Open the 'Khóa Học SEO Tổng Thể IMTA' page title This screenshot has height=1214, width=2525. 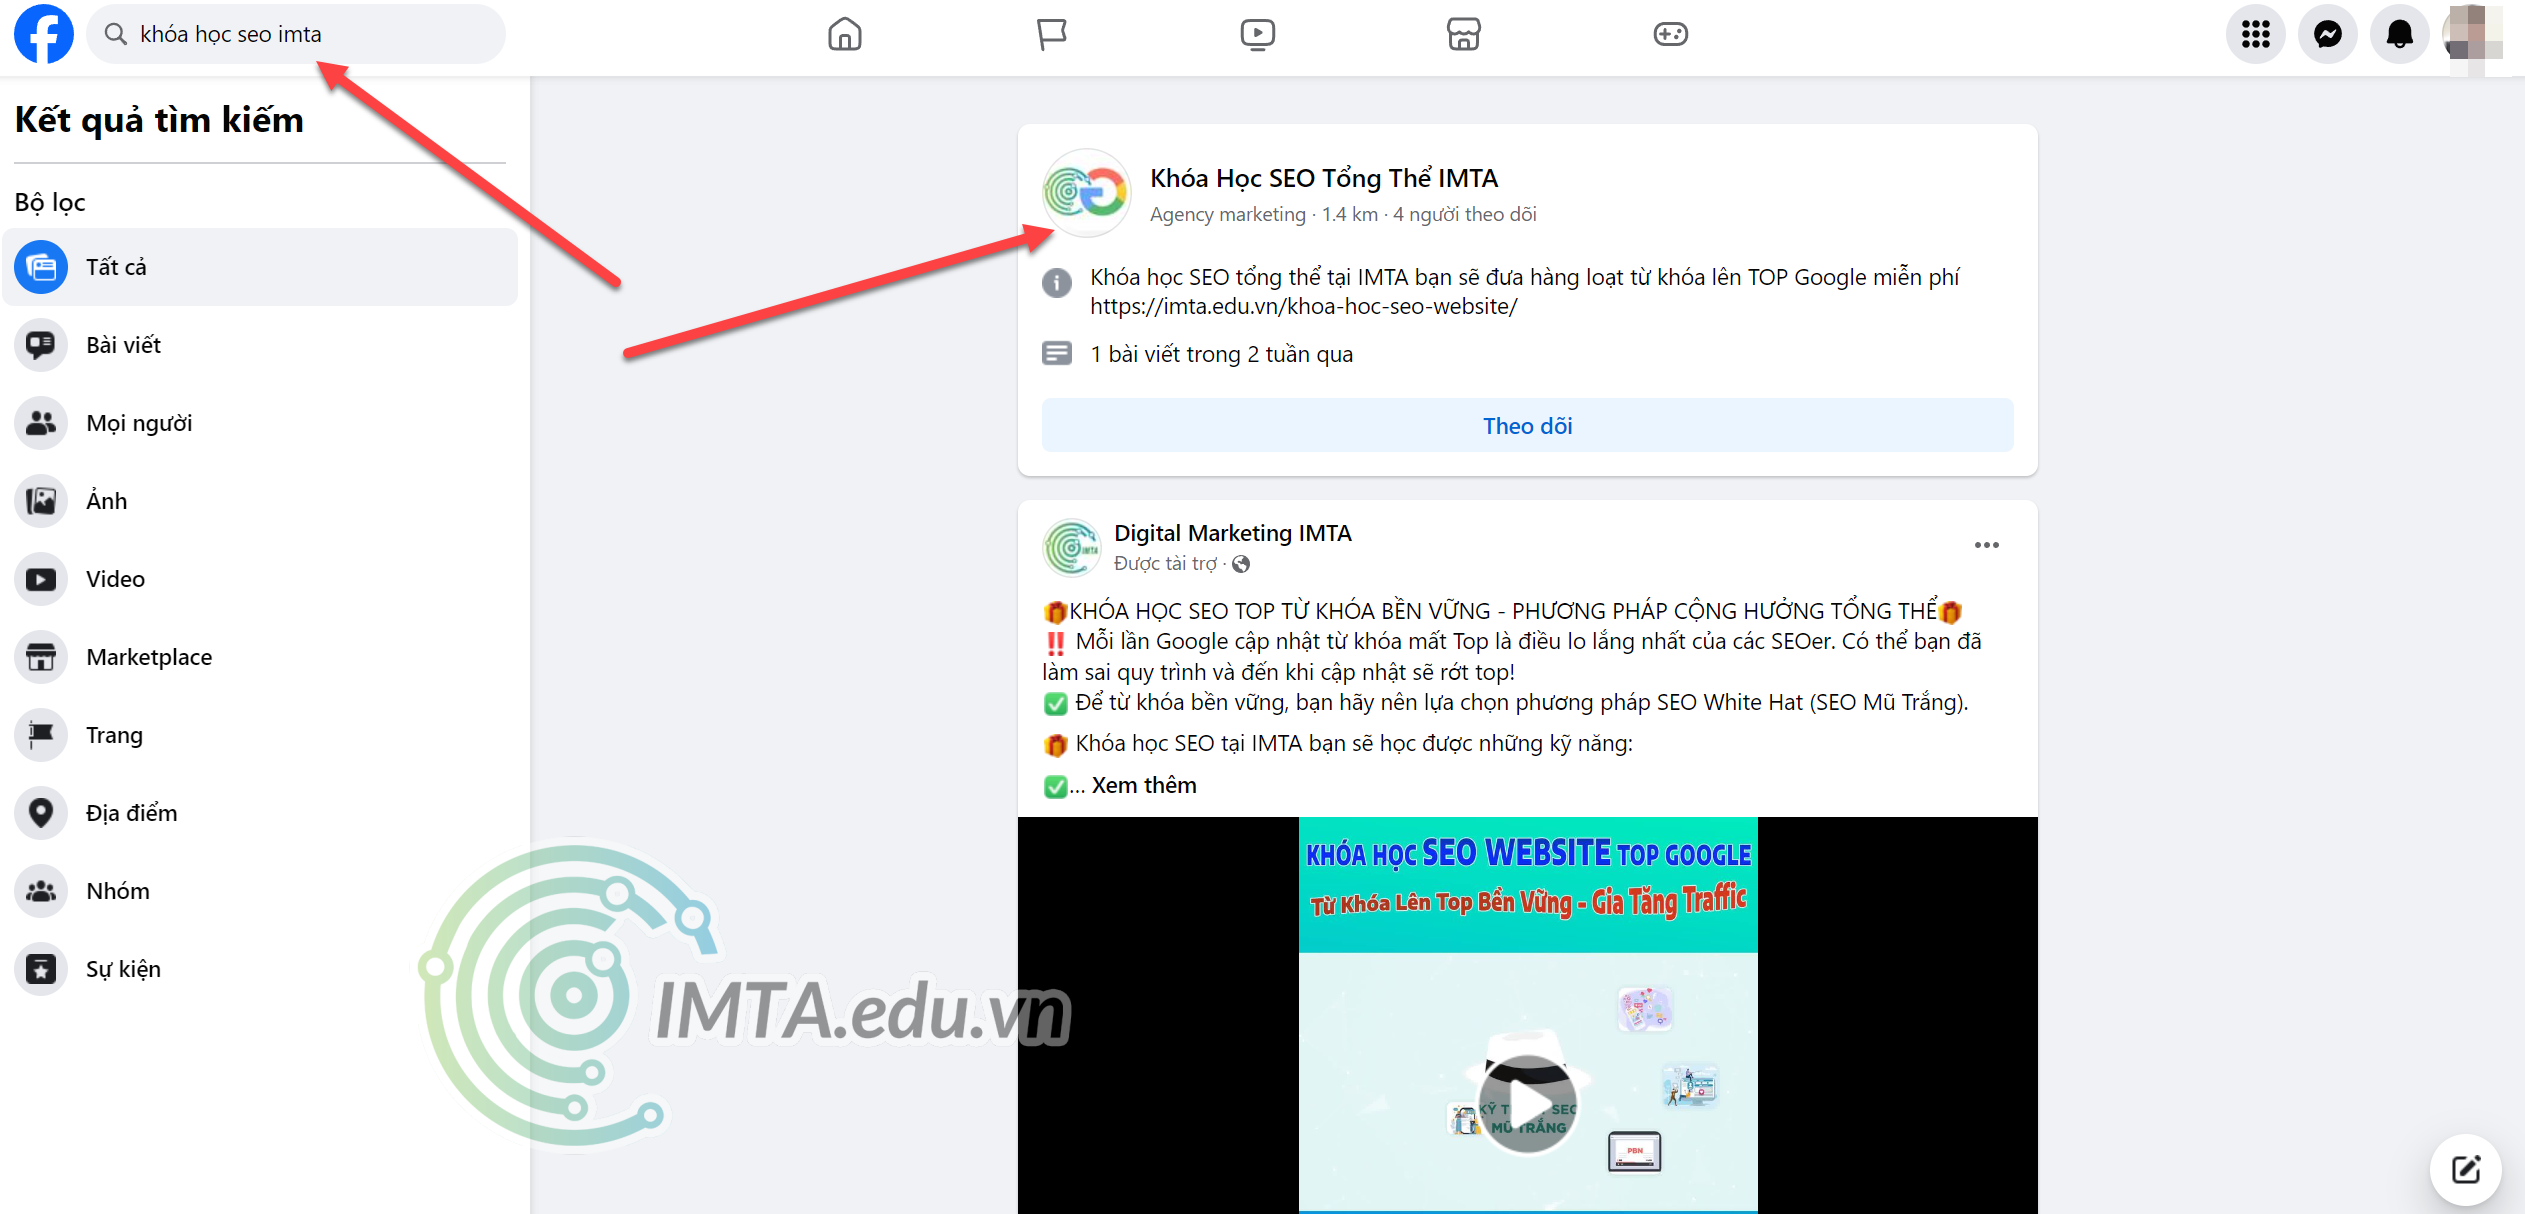(1323, 178)
